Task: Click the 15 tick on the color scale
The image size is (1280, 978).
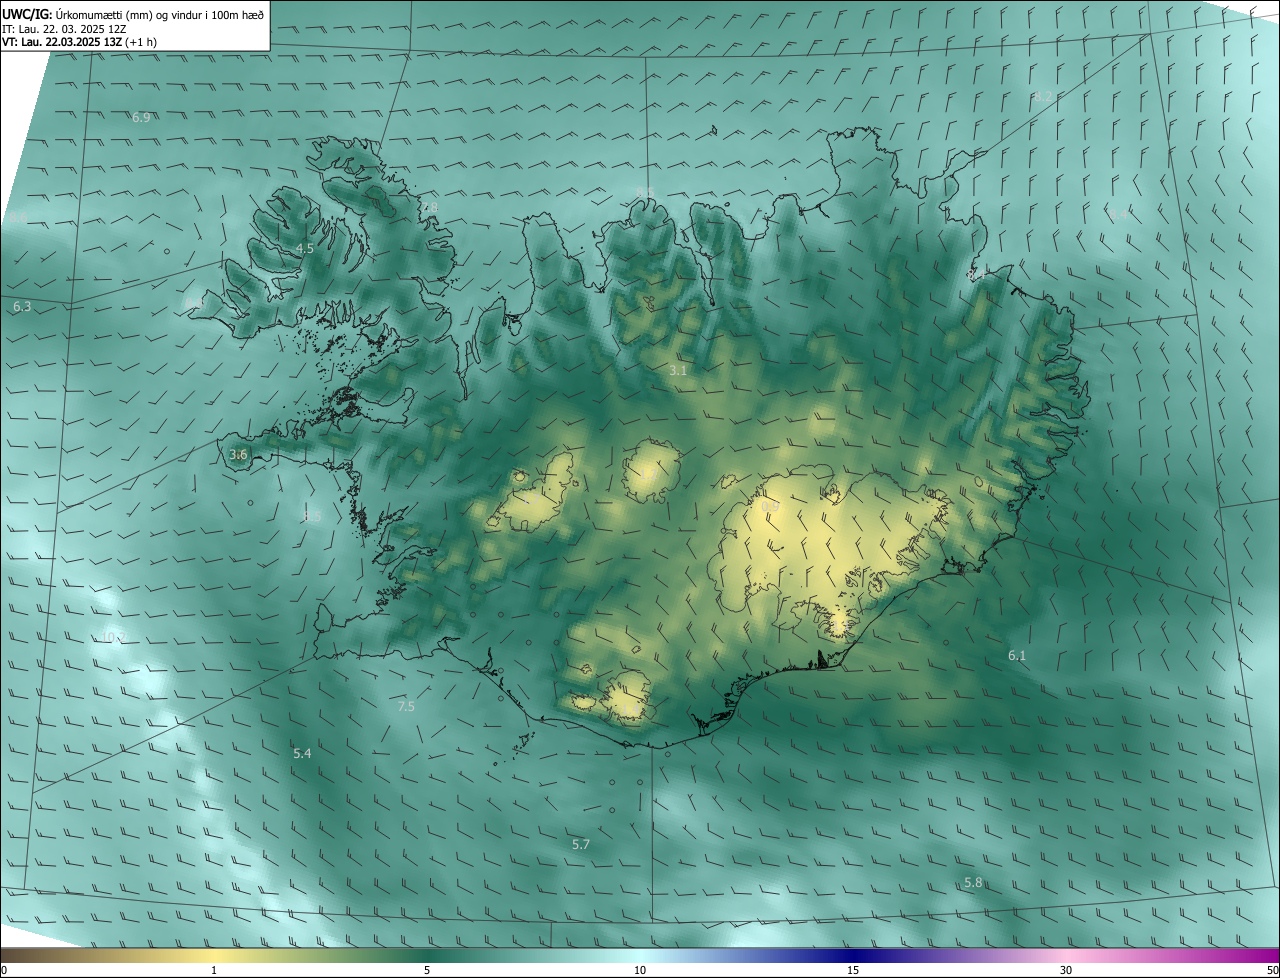Action: 853,970
